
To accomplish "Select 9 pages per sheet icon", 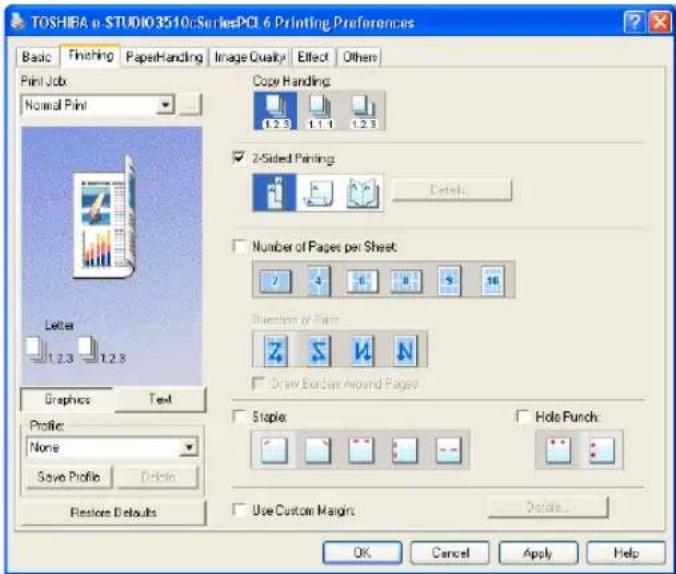I will tap(449, 281).
